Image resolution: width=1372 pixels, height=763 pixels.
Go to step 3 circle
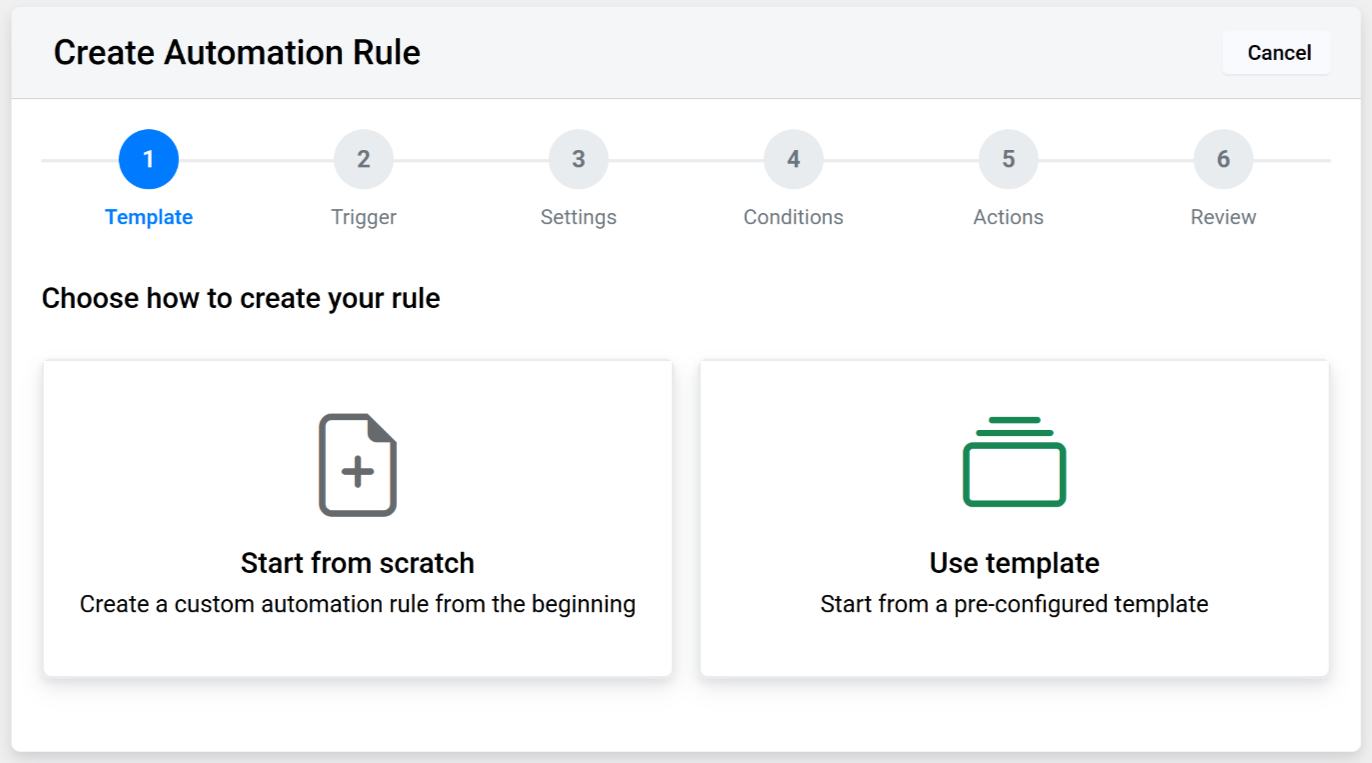pyautogui.click(x=578, y=160)
